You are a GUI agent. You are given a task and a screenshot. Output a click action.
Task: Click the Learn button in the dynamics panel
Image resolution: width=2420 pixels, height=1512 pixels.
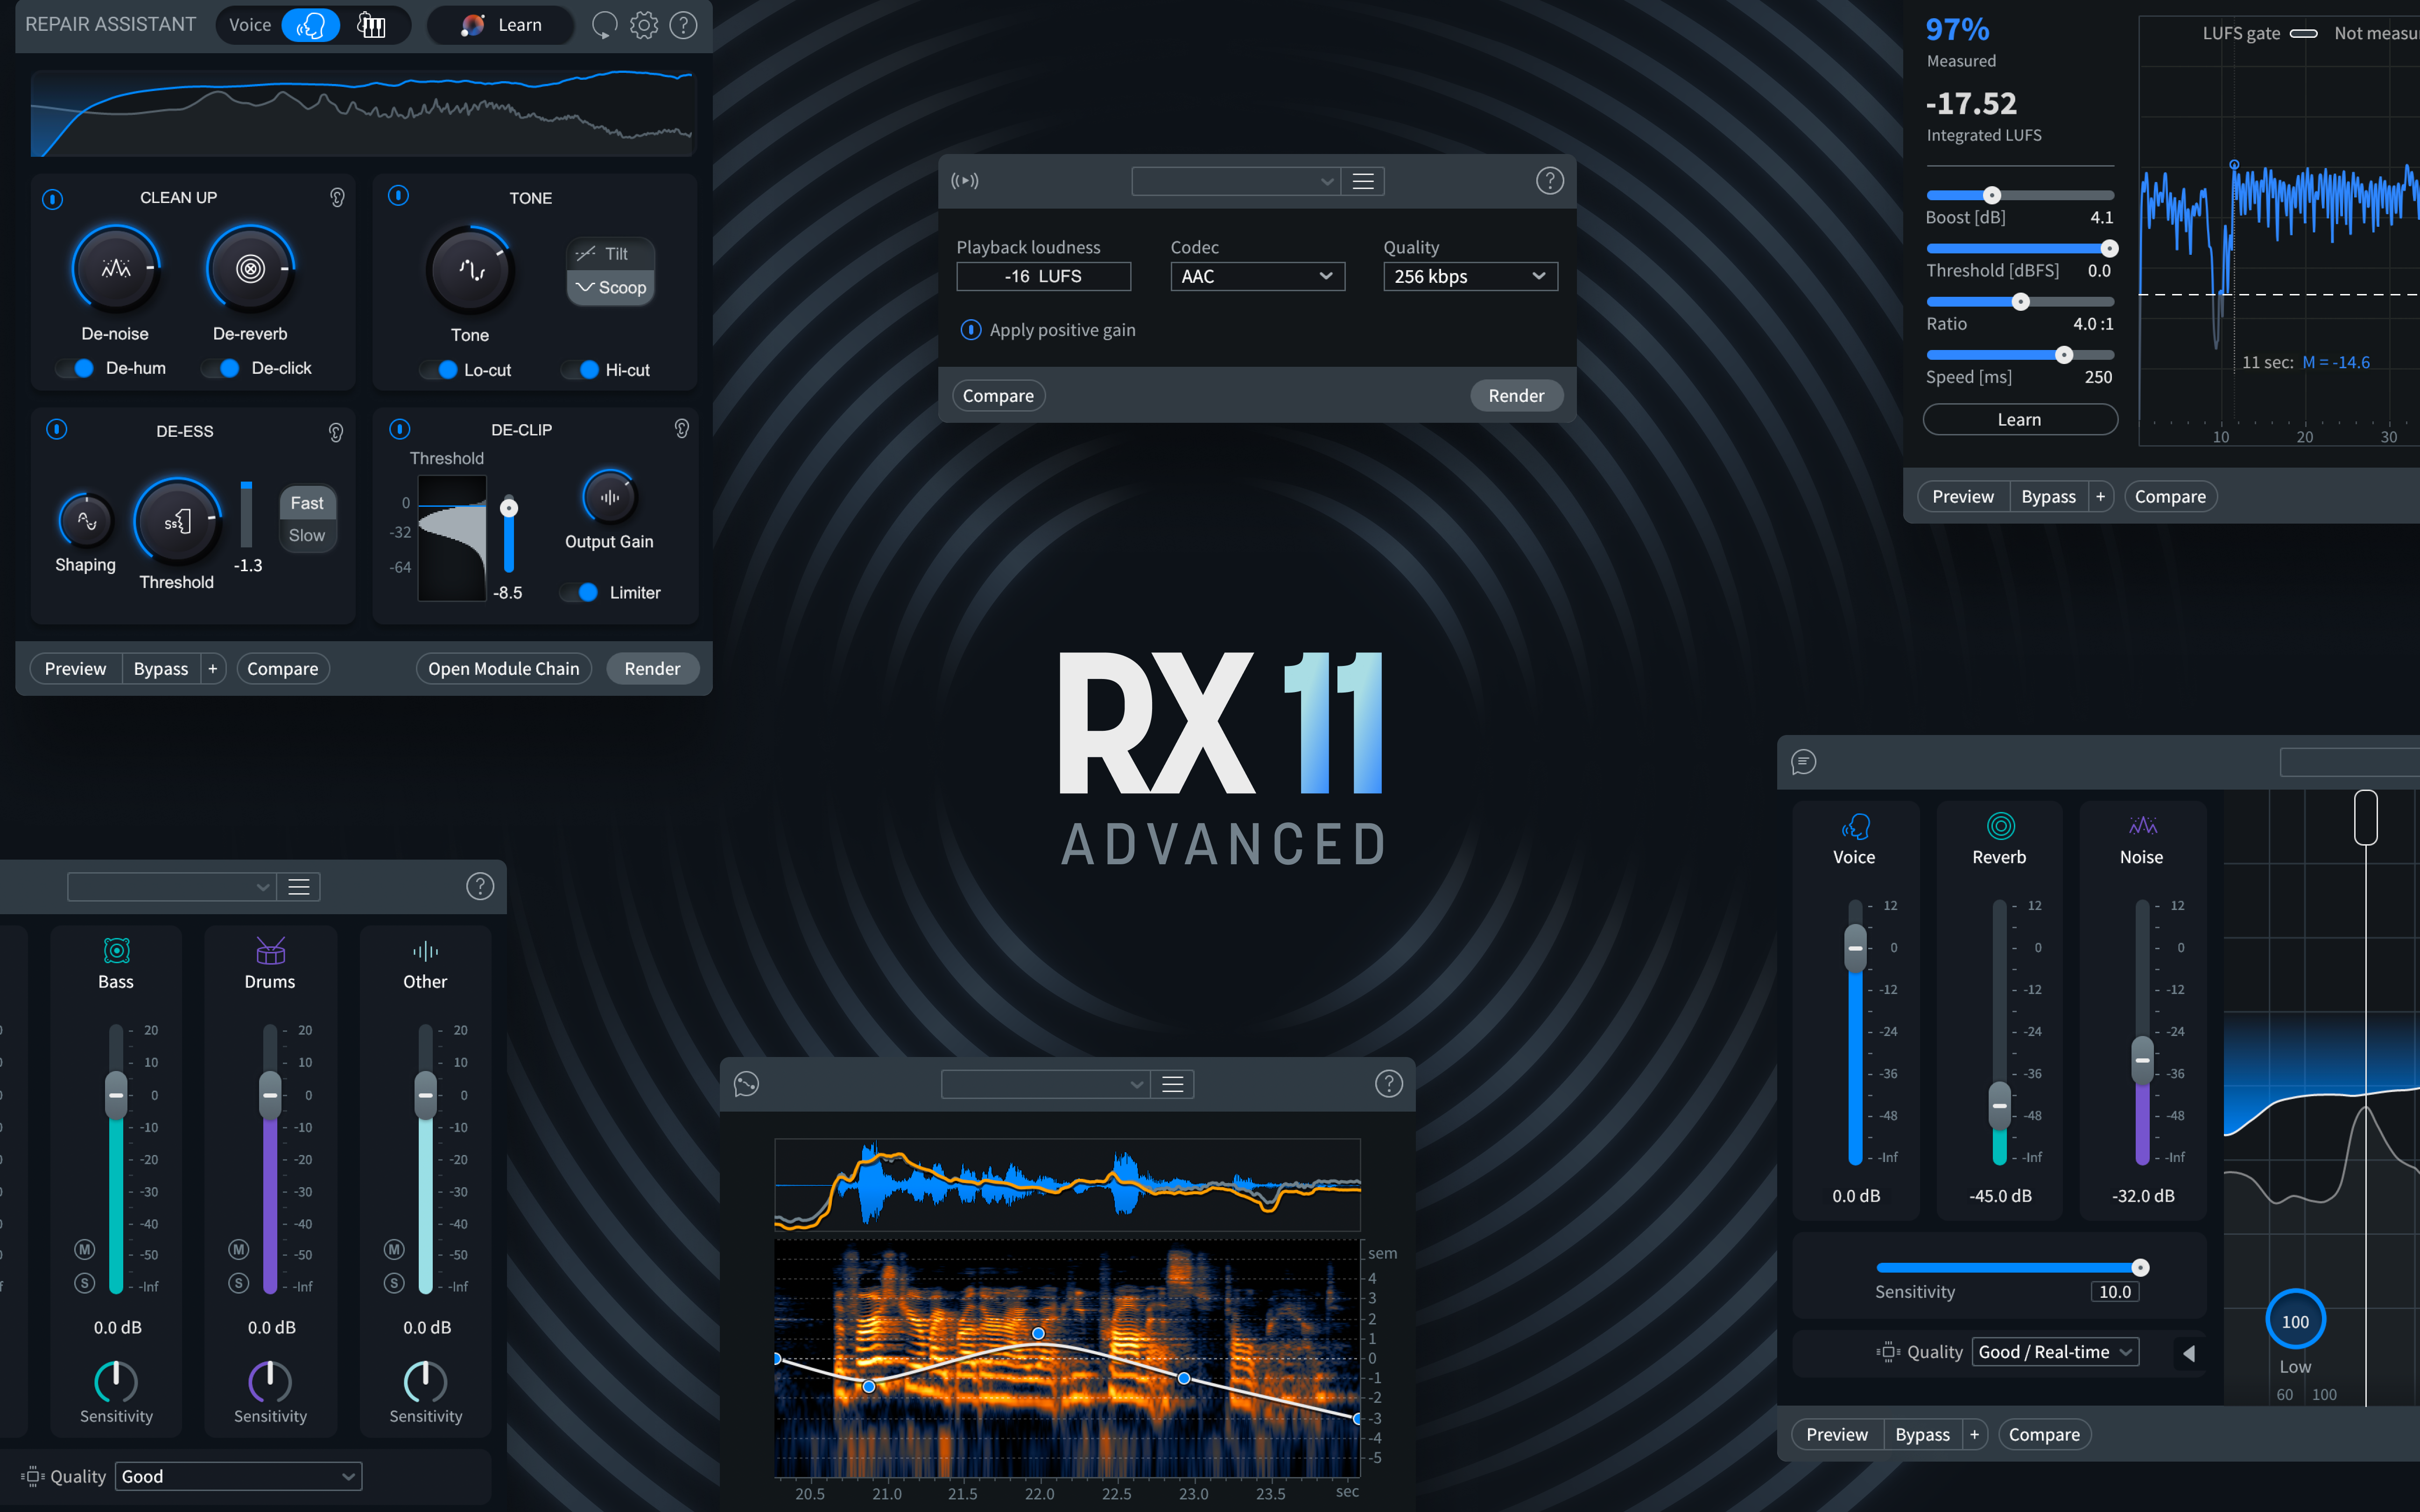(x=2019, y=418)
